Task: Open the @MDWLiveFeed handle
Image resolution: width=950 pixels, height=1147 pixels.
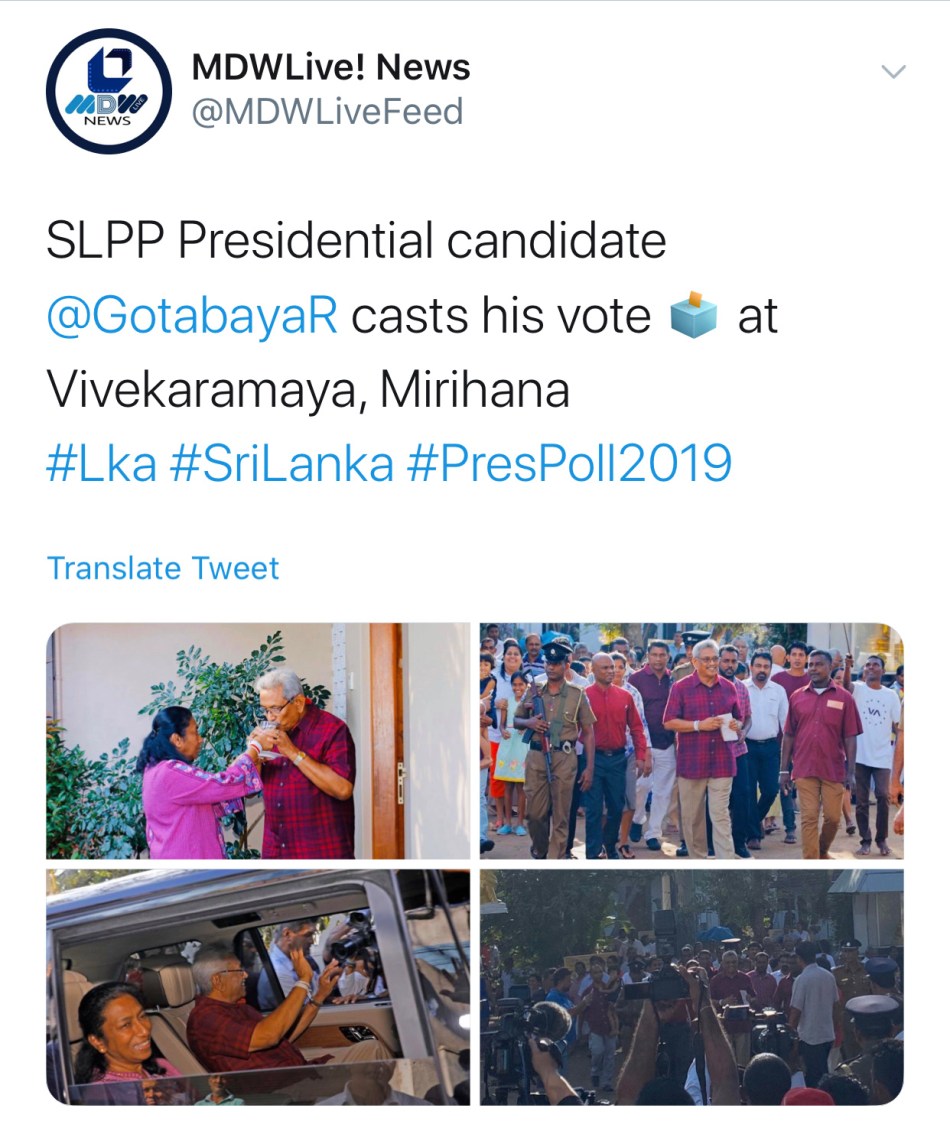Action: [327, 111]
